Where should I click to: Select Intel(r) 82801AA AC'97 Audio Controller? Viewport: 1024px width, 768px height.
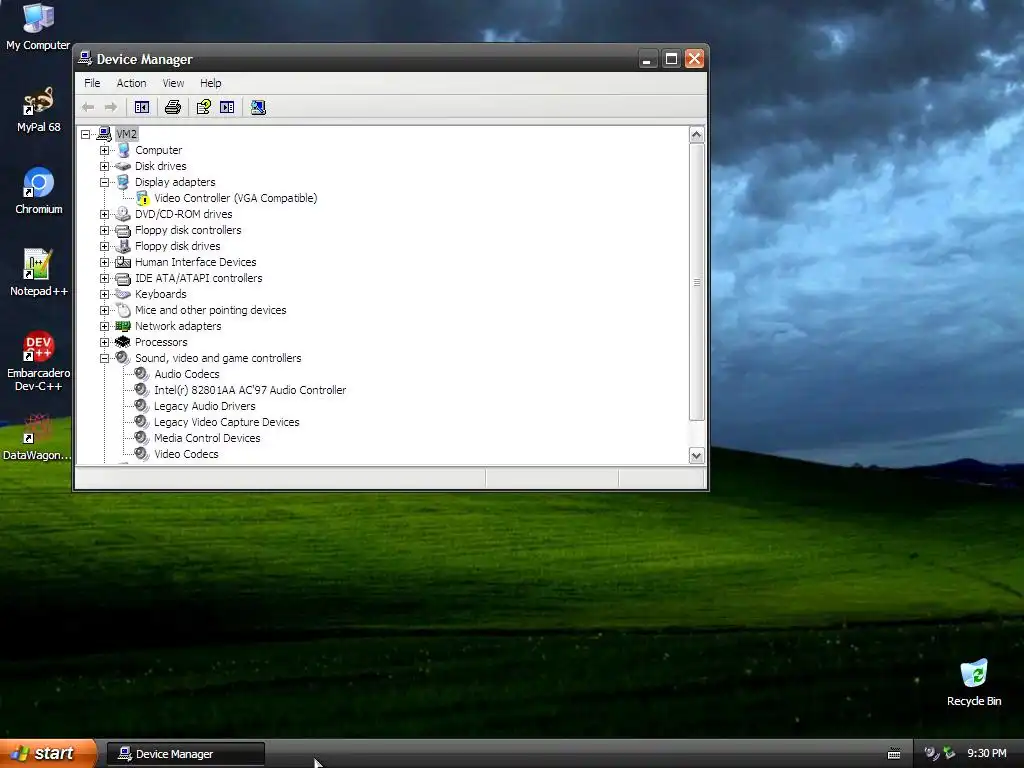point(250,391)
